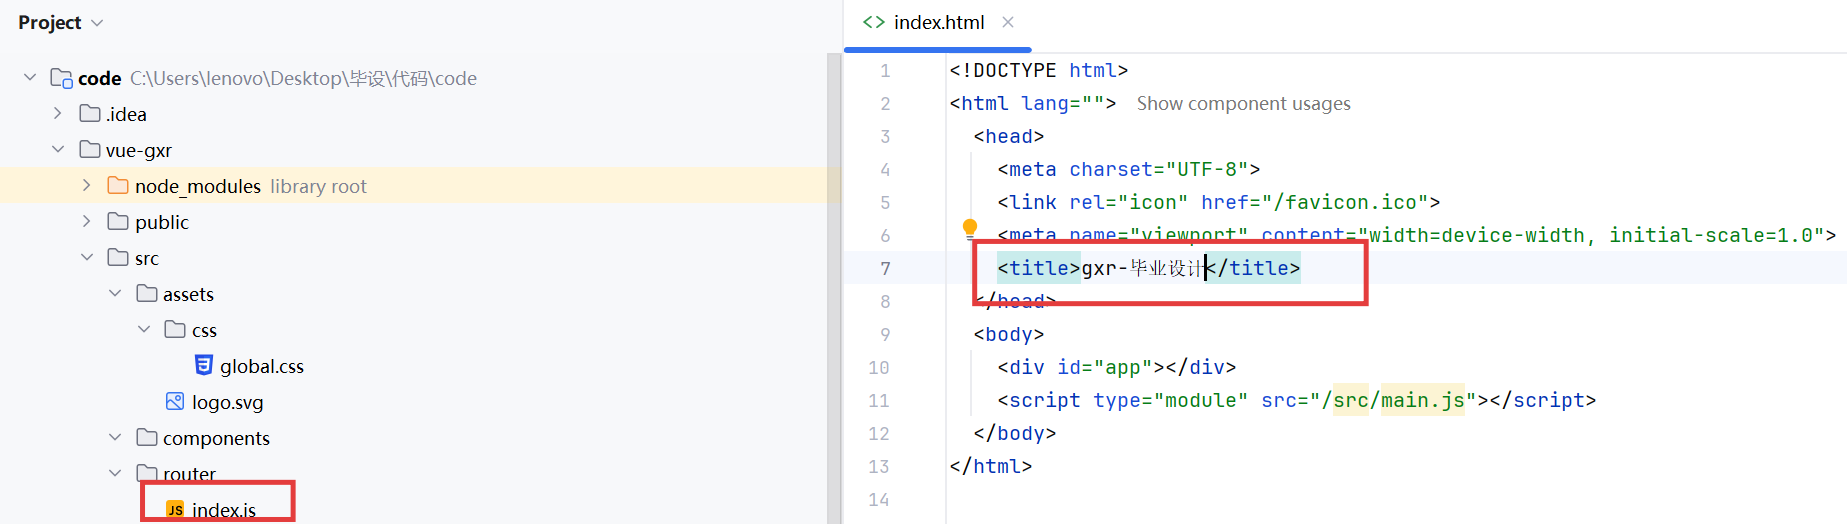Click the project tree vertical scrollbar
Image resolution: width=1847 pixels, height=524 pixels.
coord(834,288)
